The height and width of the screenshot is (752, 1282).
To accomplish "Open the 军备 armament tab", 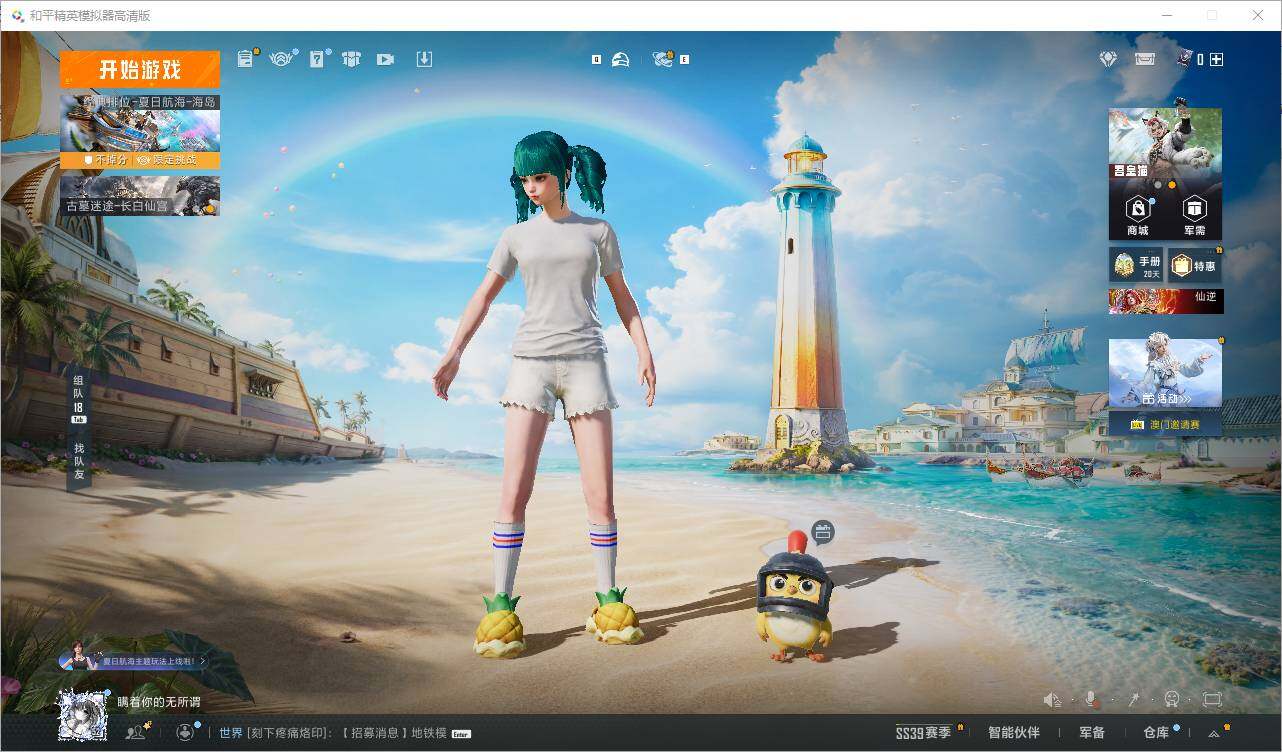I will [1092, 733].
